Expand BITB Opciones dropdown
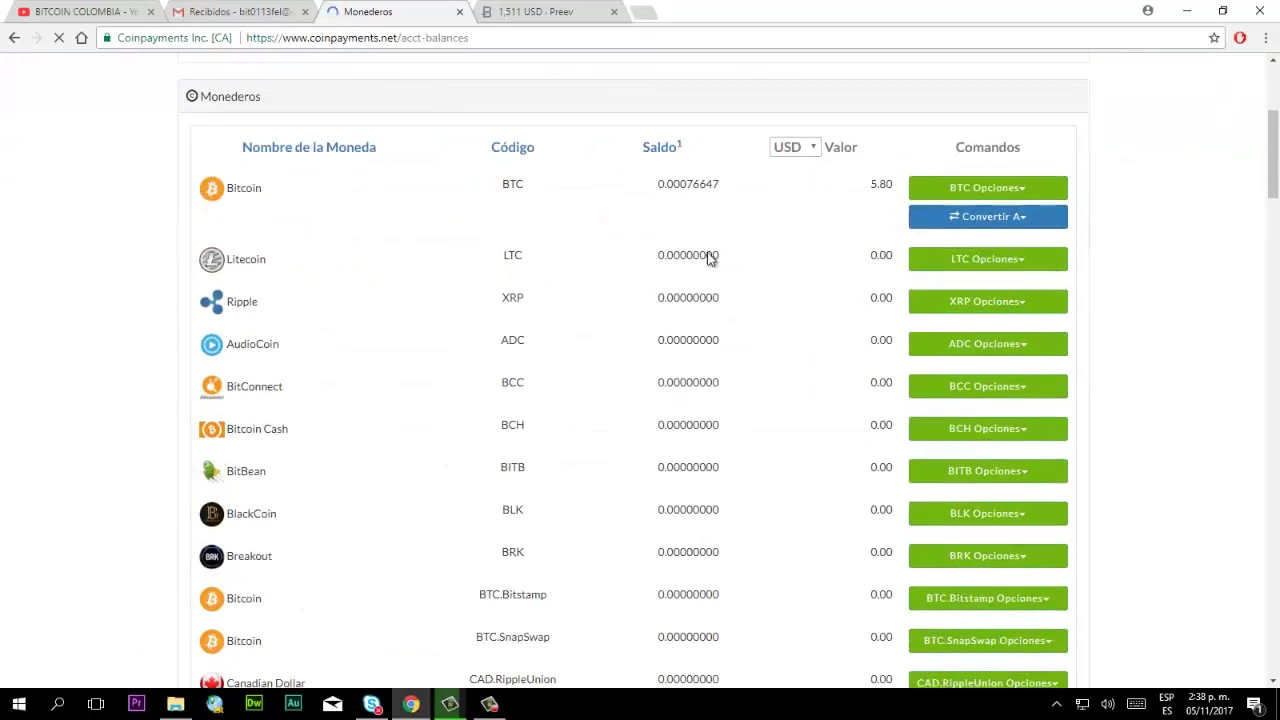 click(988, 471)
